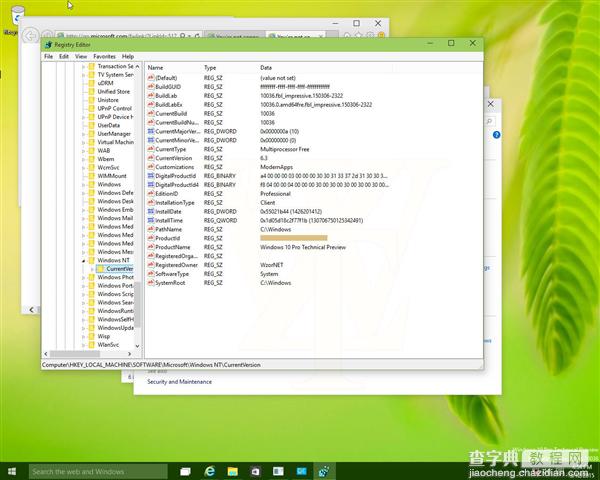Select the BuildGUID value icon

(x=151, y=87)
